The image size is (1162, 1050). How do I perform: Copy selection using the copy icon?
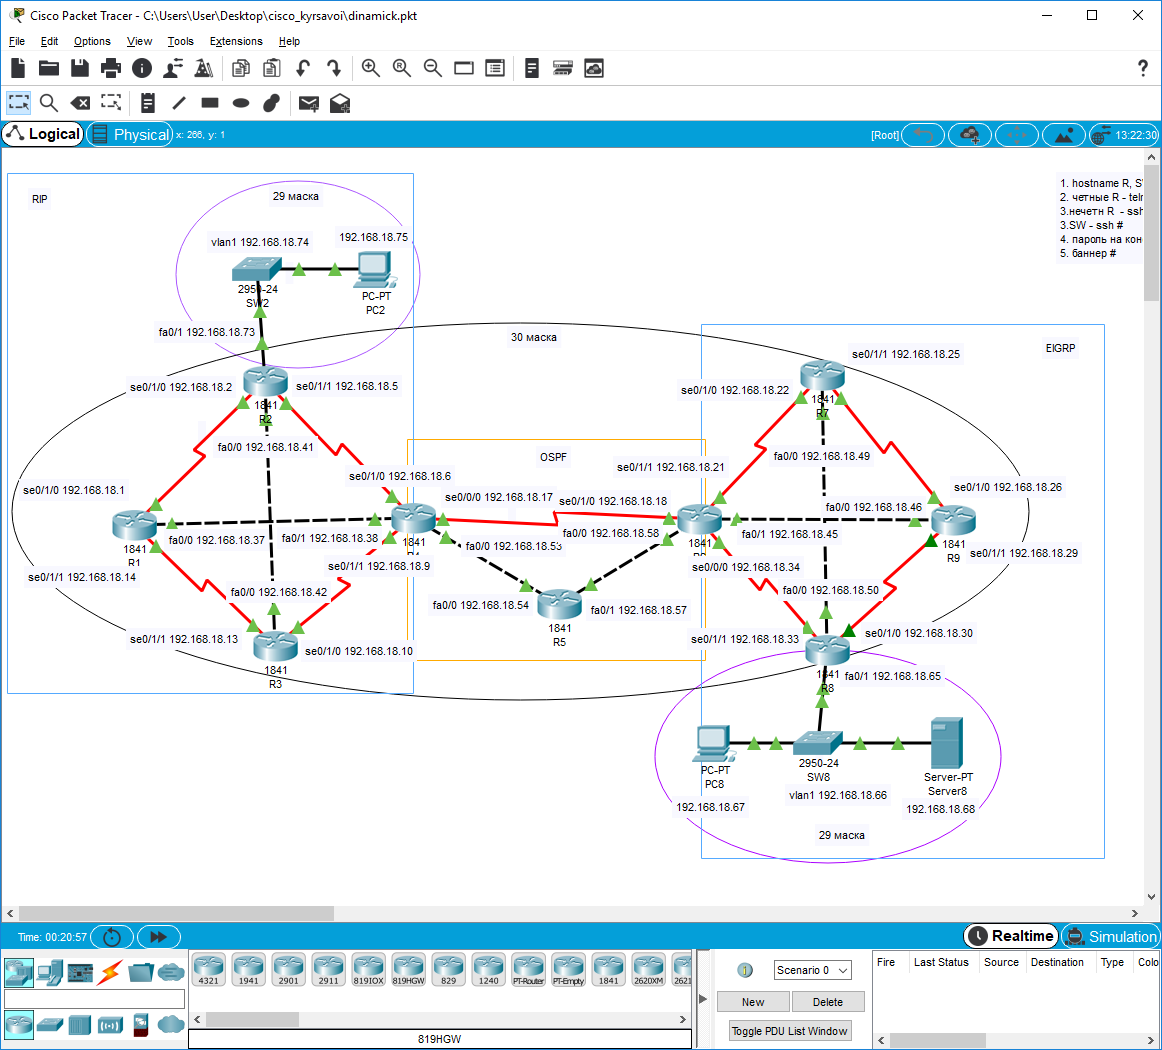pos(241,68)
